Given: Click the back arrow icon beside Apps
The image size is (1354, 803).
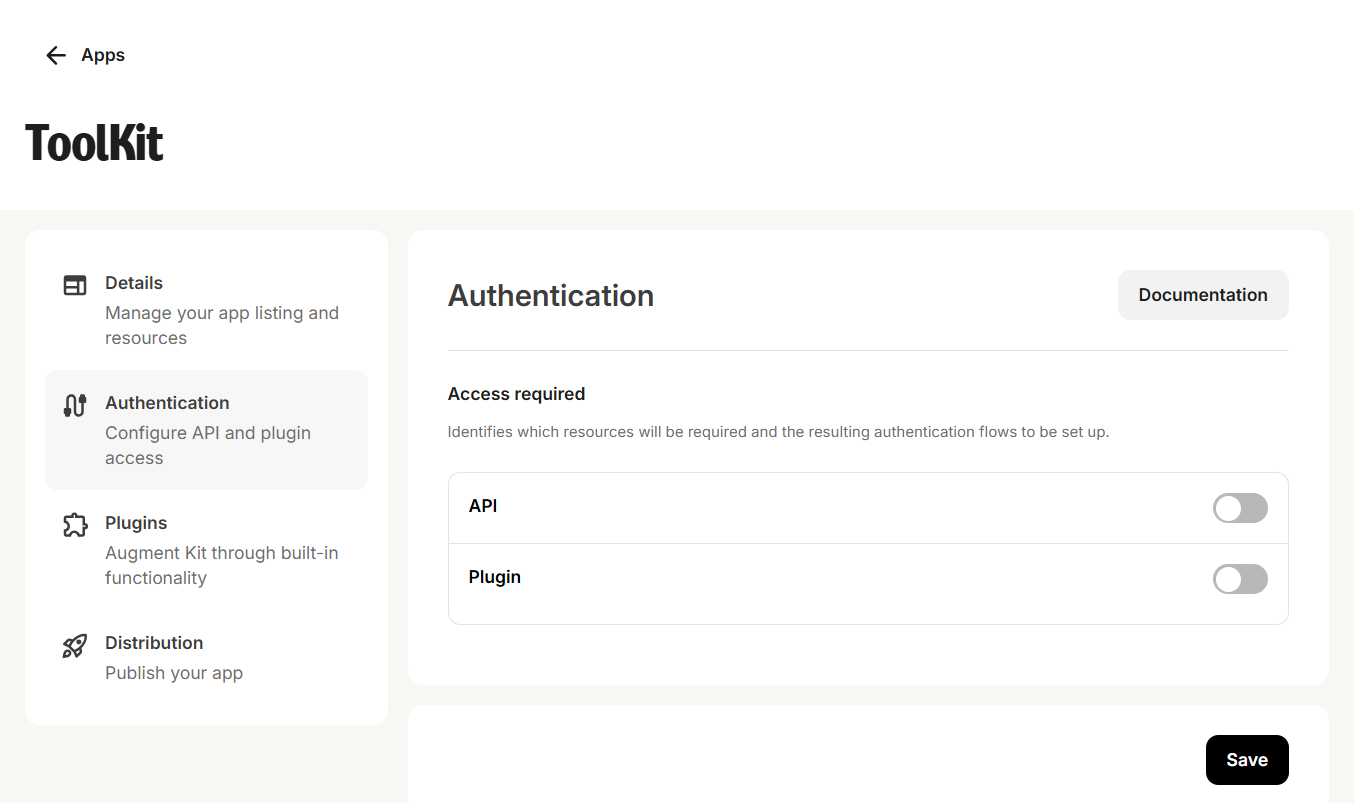Looking at the screenshot, I should click(x=56, y=55).
